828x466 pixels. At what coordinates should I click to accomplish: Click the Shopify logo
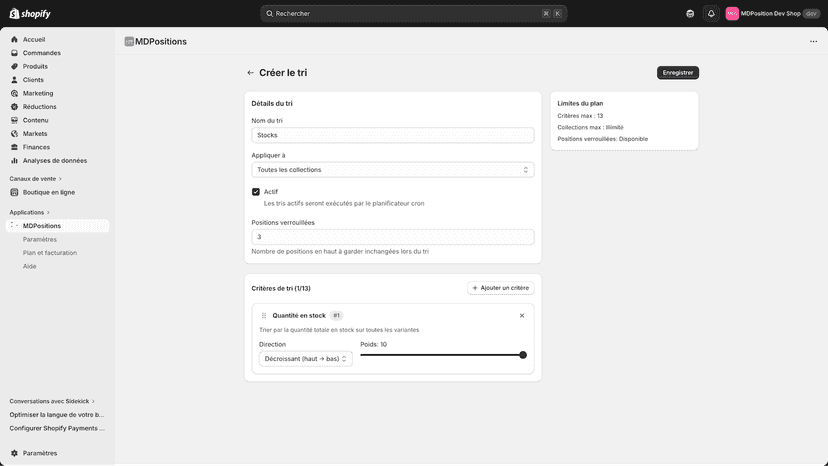30,14
